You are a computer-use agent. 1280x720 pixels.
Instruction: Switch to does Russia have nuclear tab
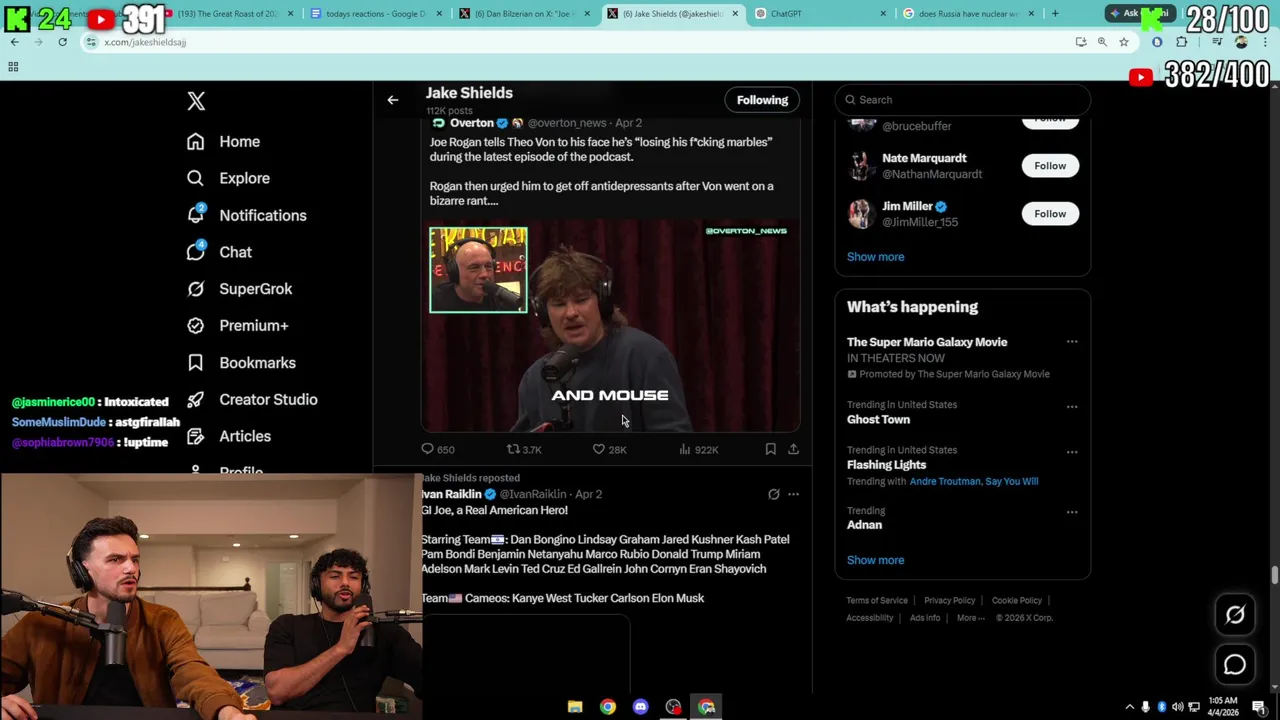(x=968, y=14)
